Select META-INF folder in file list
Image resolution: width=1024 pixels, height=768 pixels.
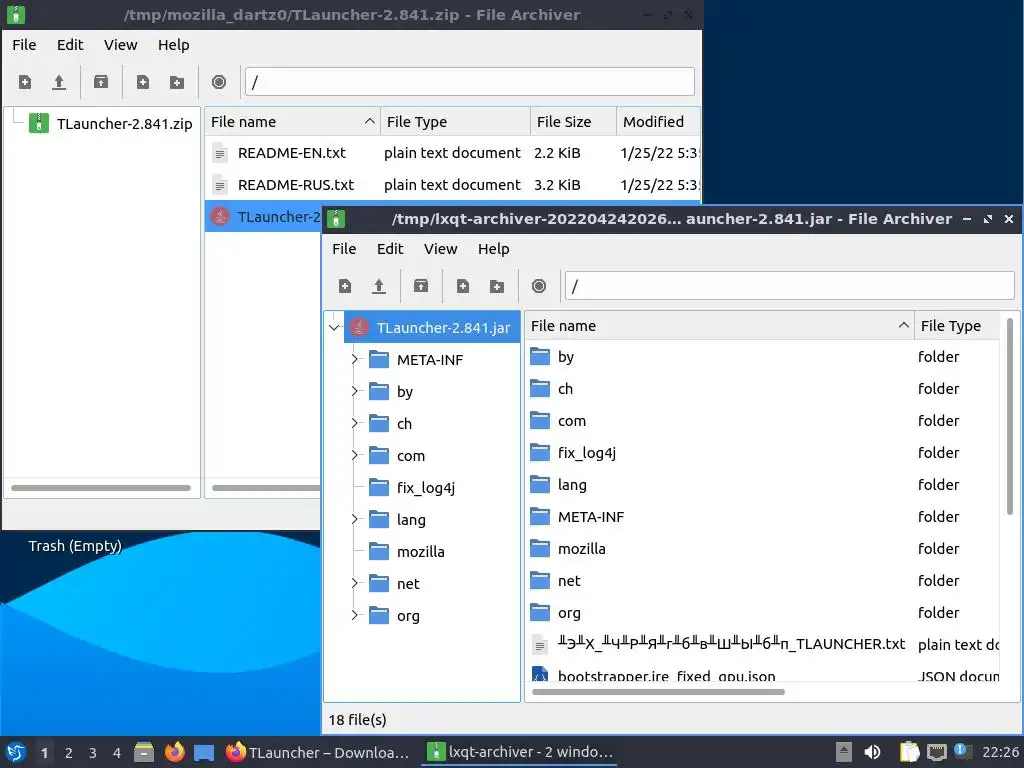(762, 517)
